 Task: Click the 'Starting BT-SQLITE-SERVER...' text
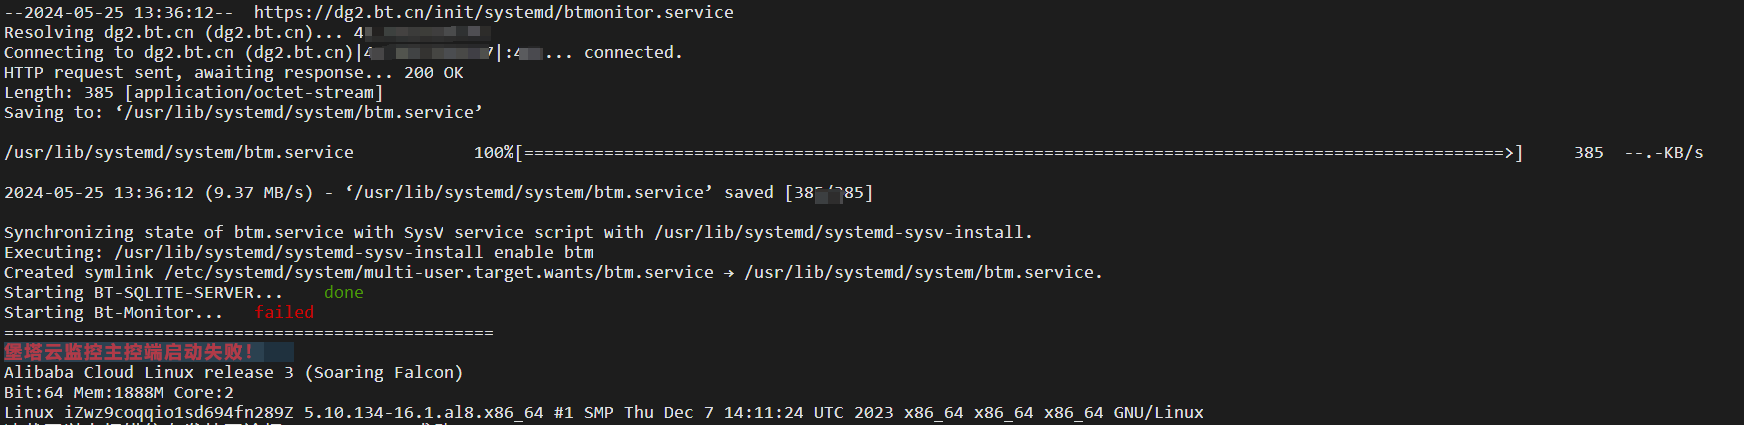tap(143, 292)
